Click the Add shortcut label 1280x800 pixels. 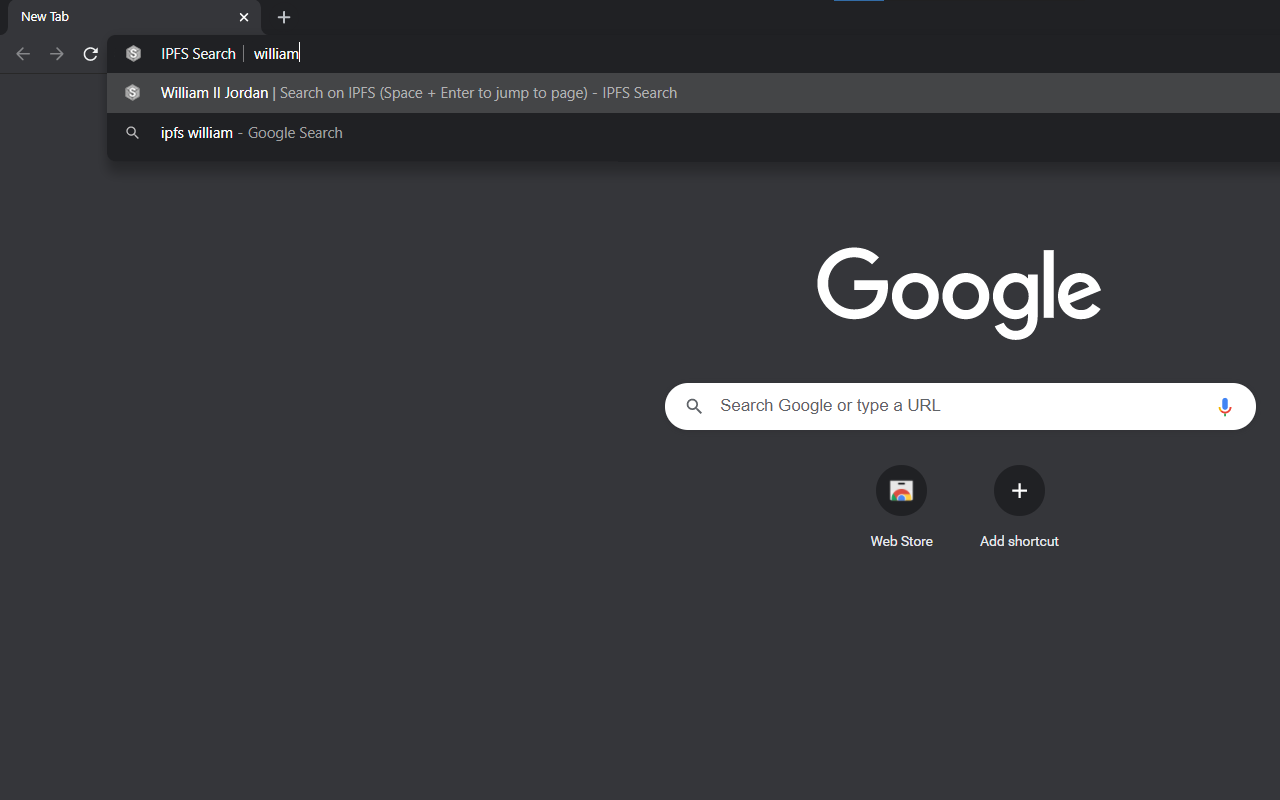(x=1019, y=541)
